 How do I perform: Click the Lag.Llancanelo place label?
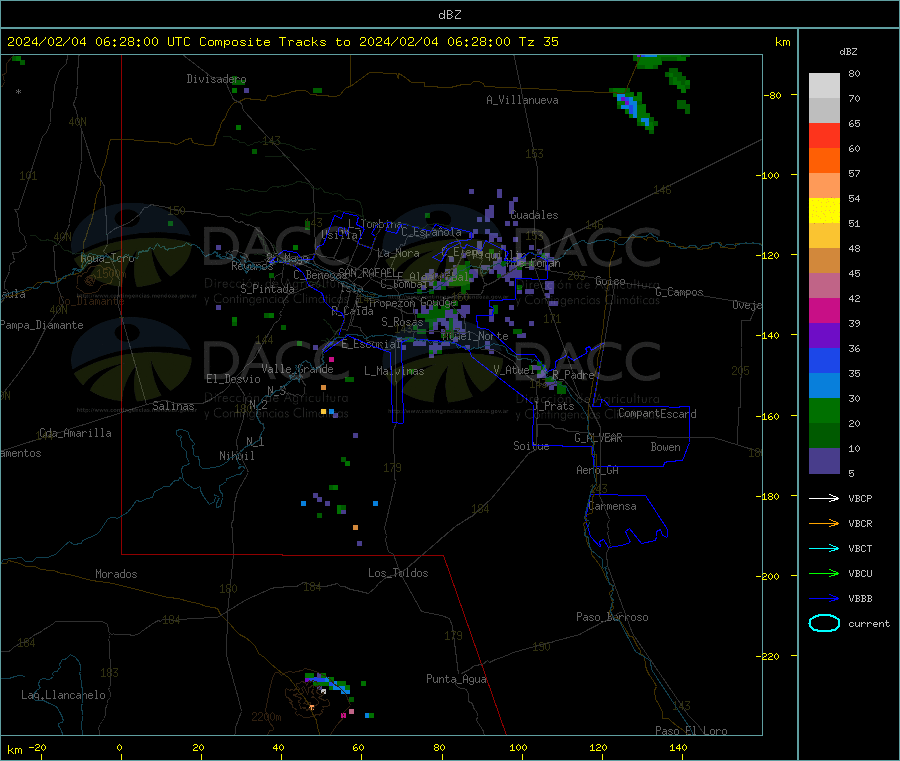click(63, 695)
